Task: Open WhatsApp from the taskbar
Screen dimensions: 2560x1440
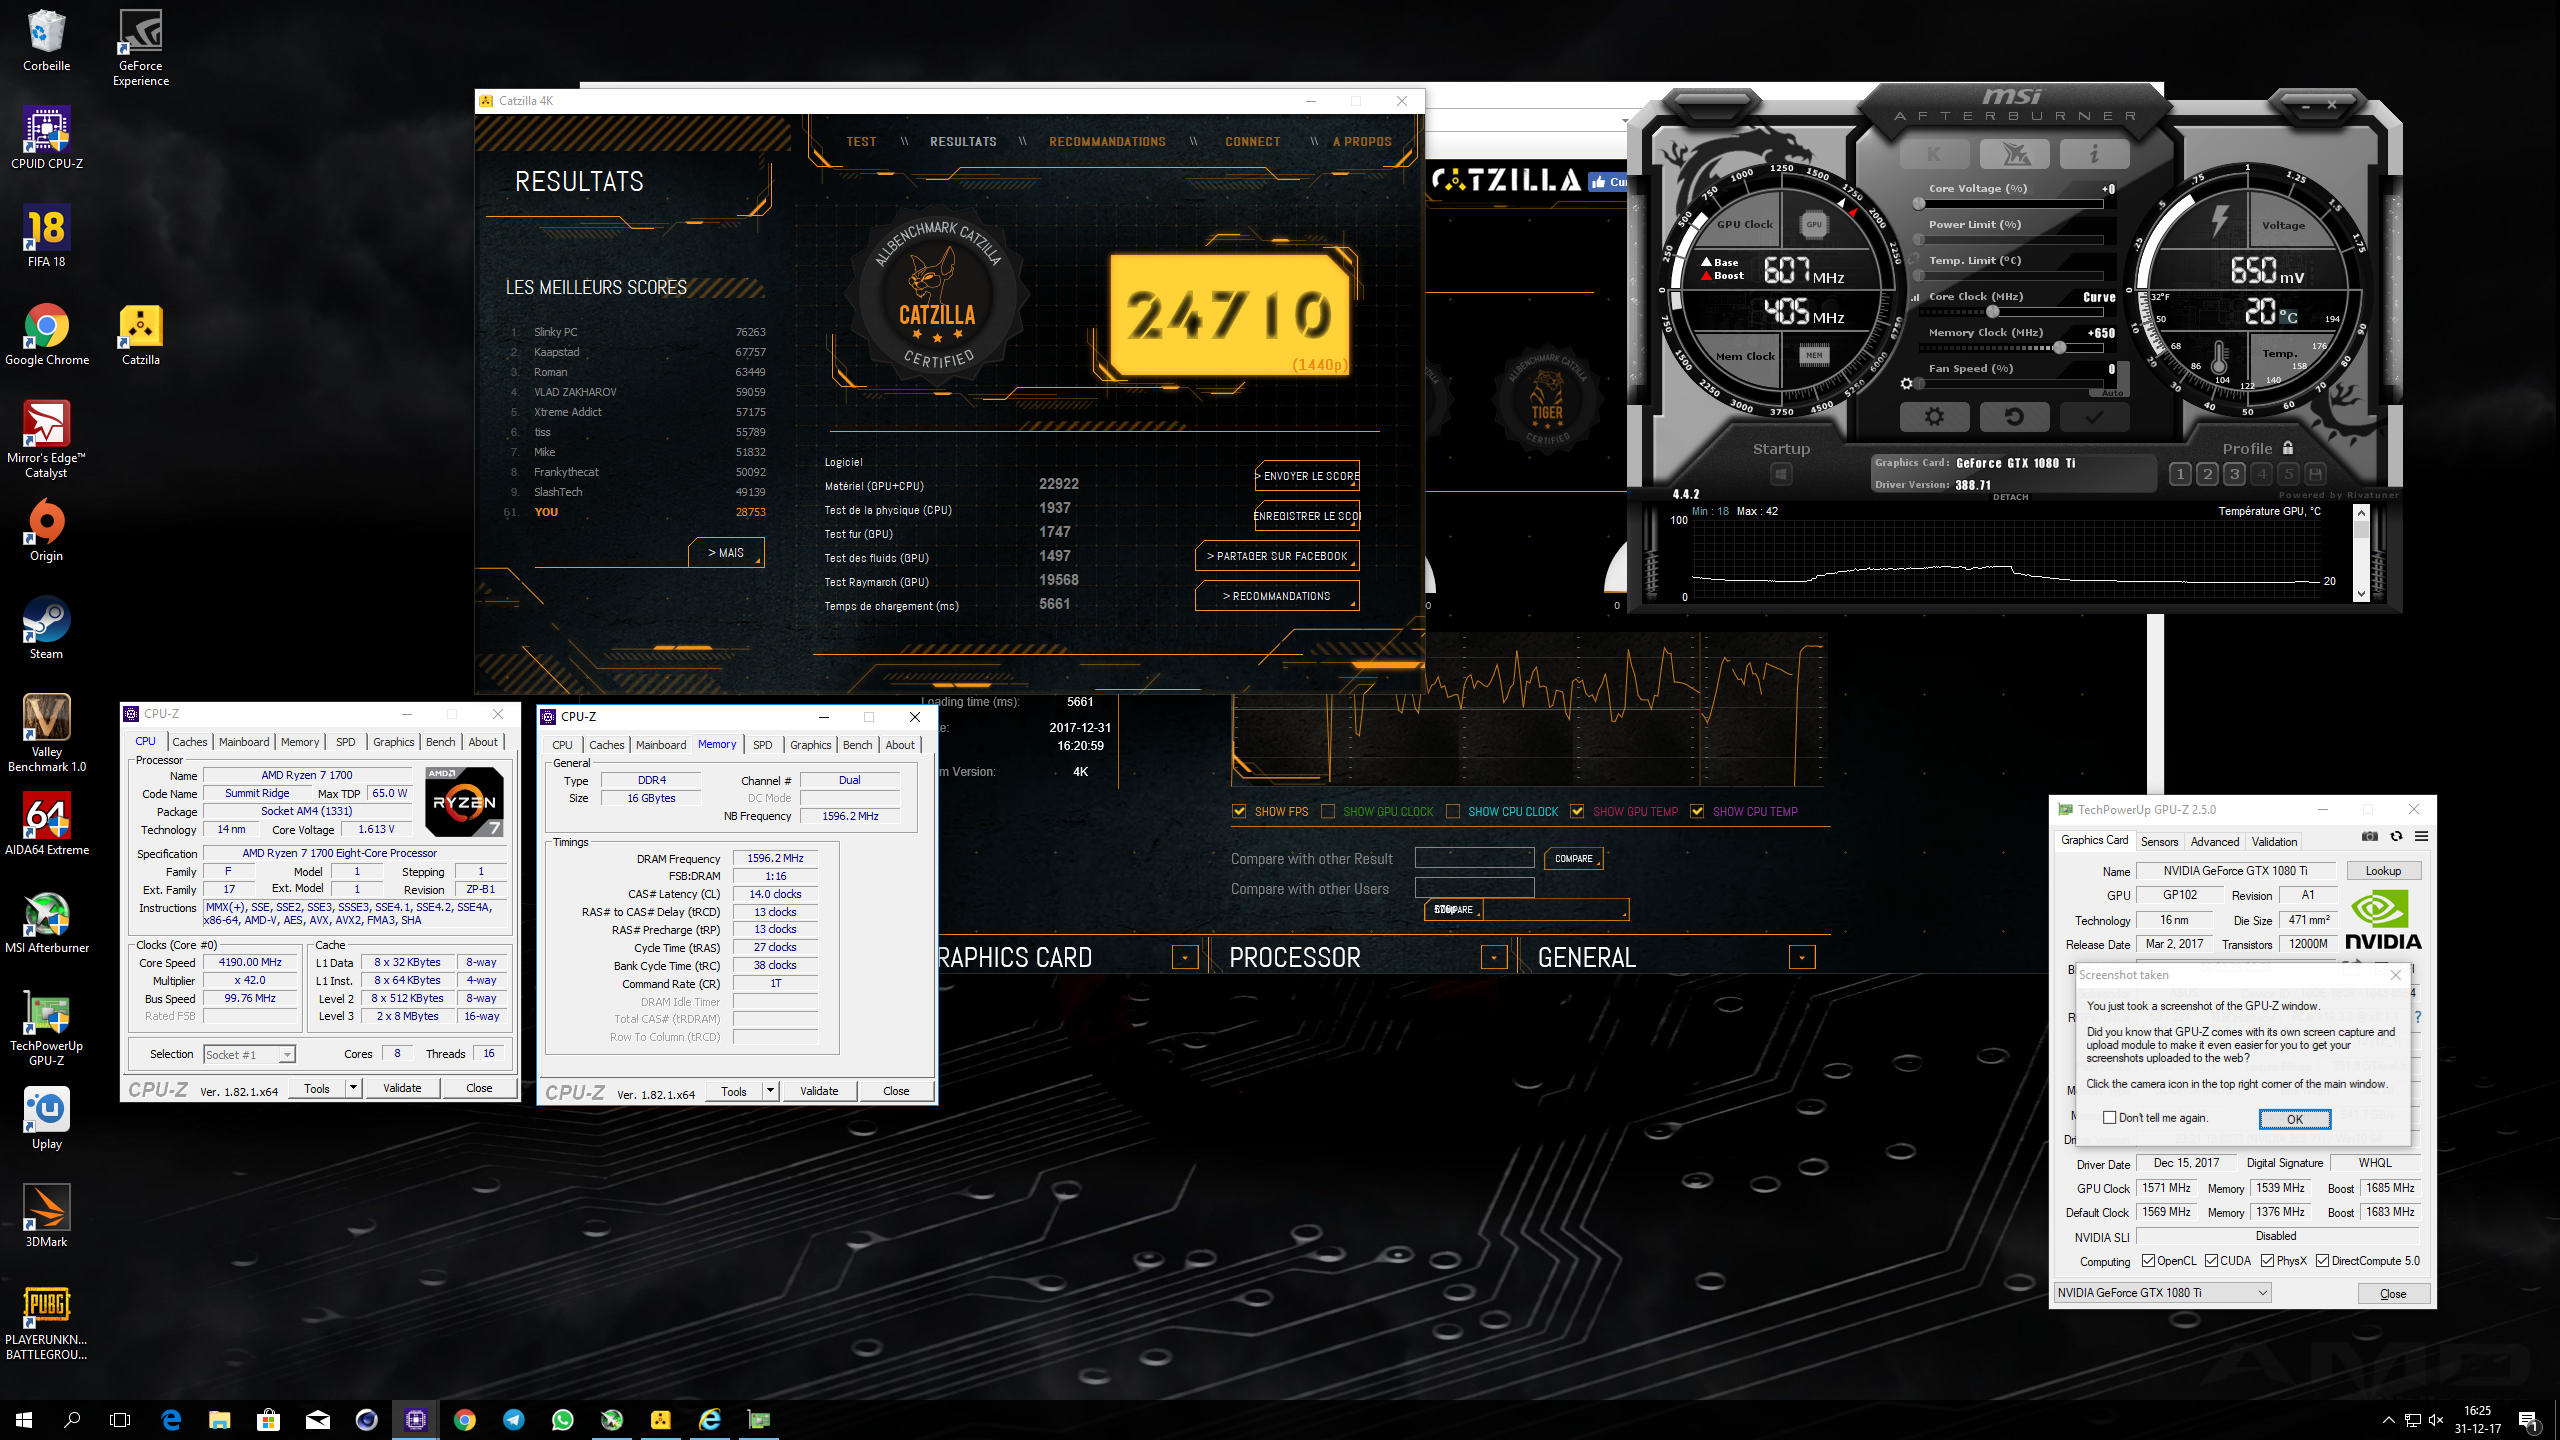Action: (563, 1420)
